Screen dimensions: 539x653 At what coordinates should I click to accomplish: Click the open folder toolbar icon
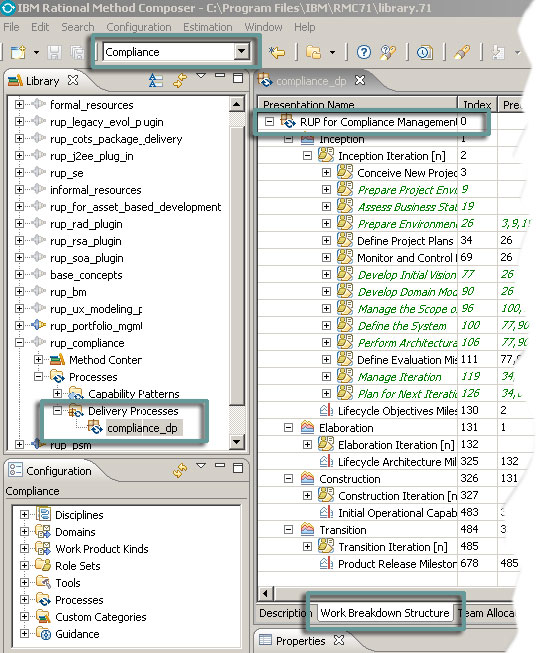(314, 52)
